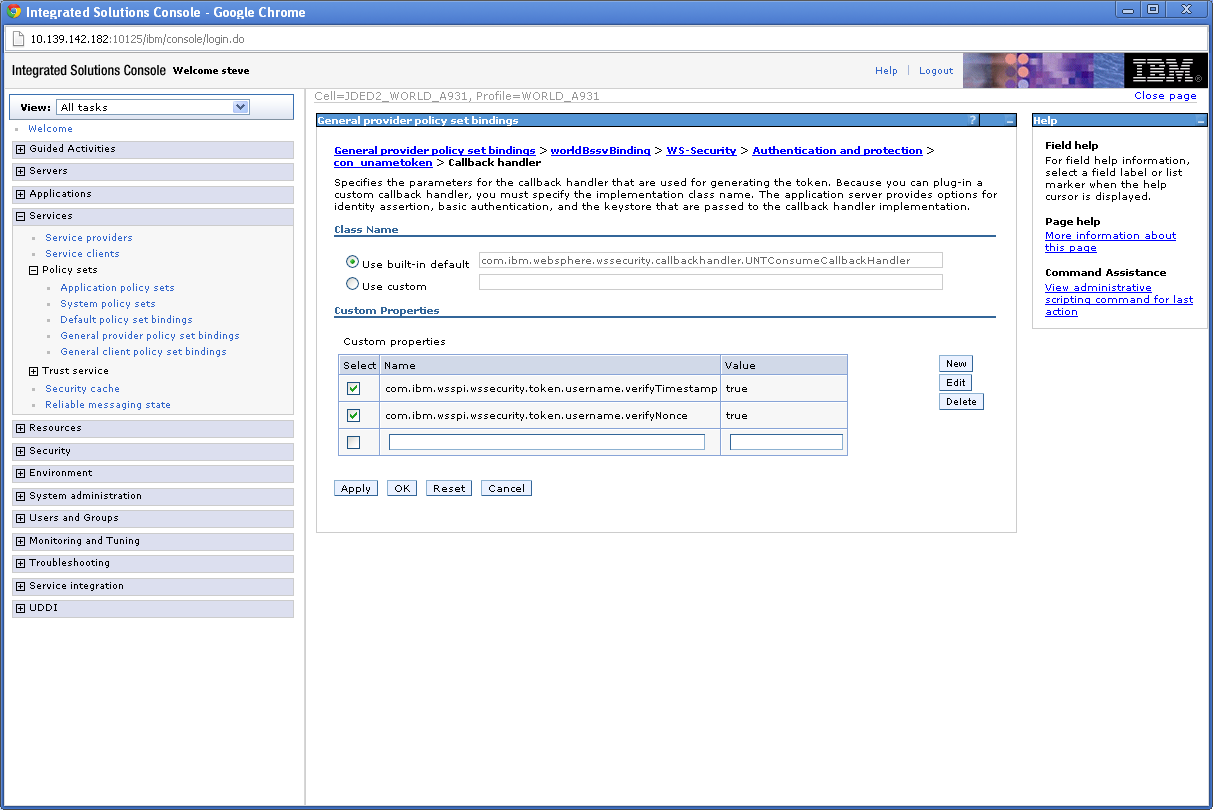Viewport: 1213px width, 810px height.
Task: Click the custom class name input field
Action: coord(711,282)
